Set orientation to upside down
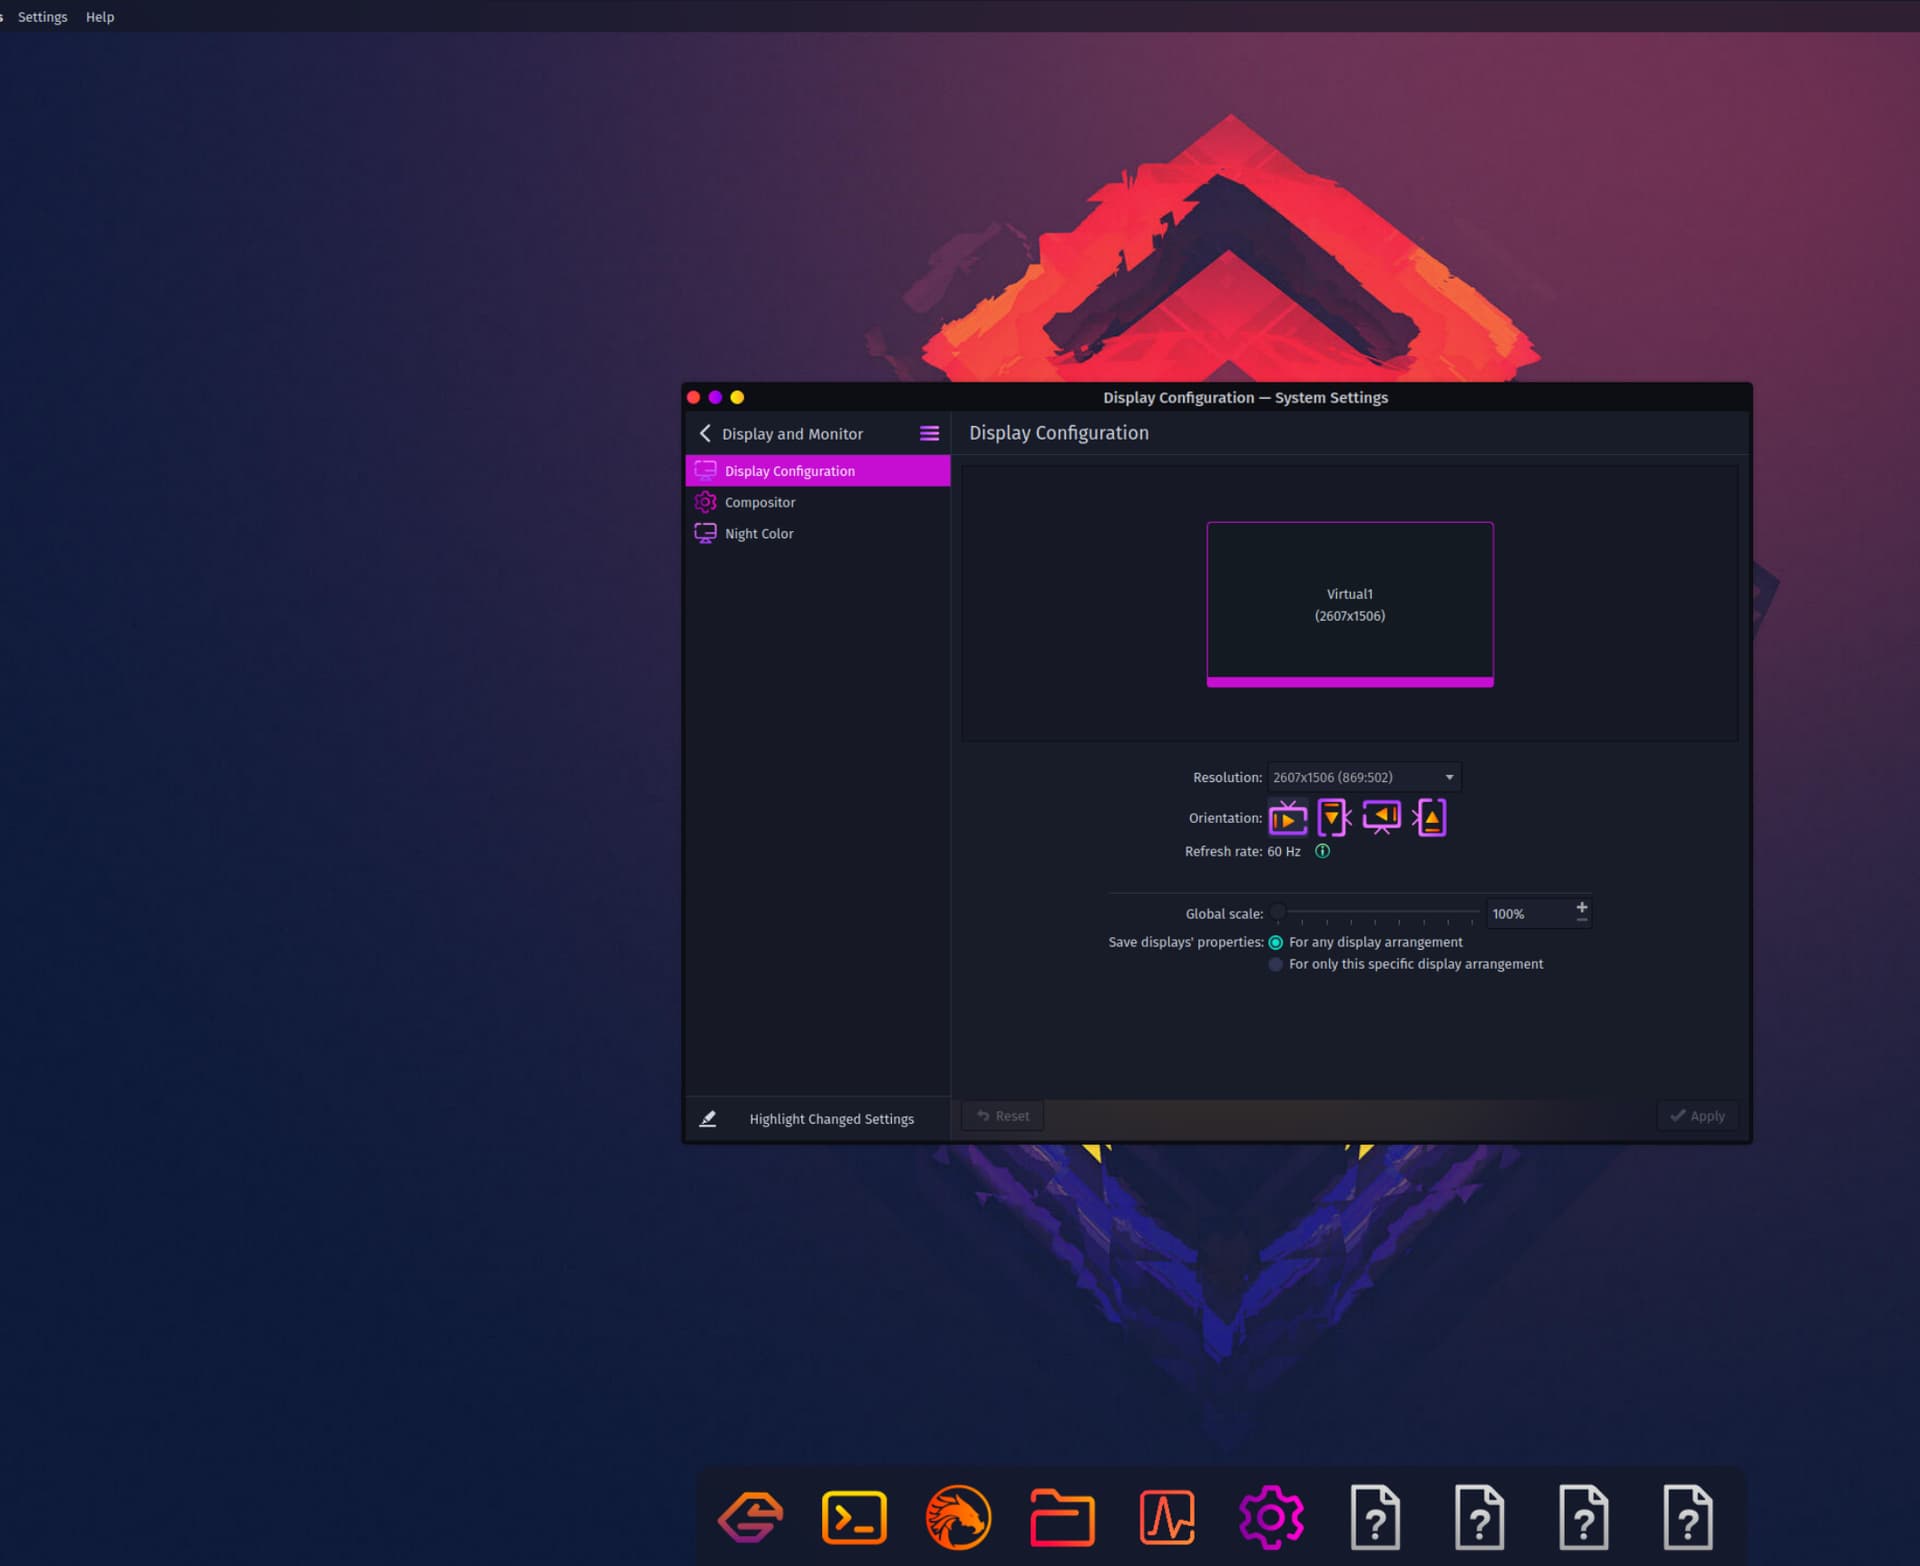The width and height of the screenshot is (1920, 1566). [1381, 818]
